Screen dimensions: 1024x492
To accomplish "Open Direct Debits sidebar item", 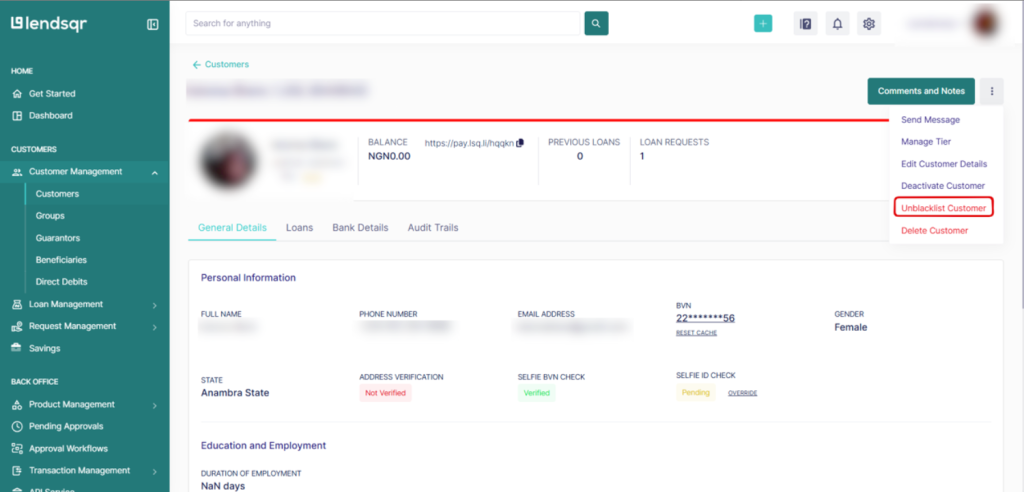I will click(x=61, y=282).
